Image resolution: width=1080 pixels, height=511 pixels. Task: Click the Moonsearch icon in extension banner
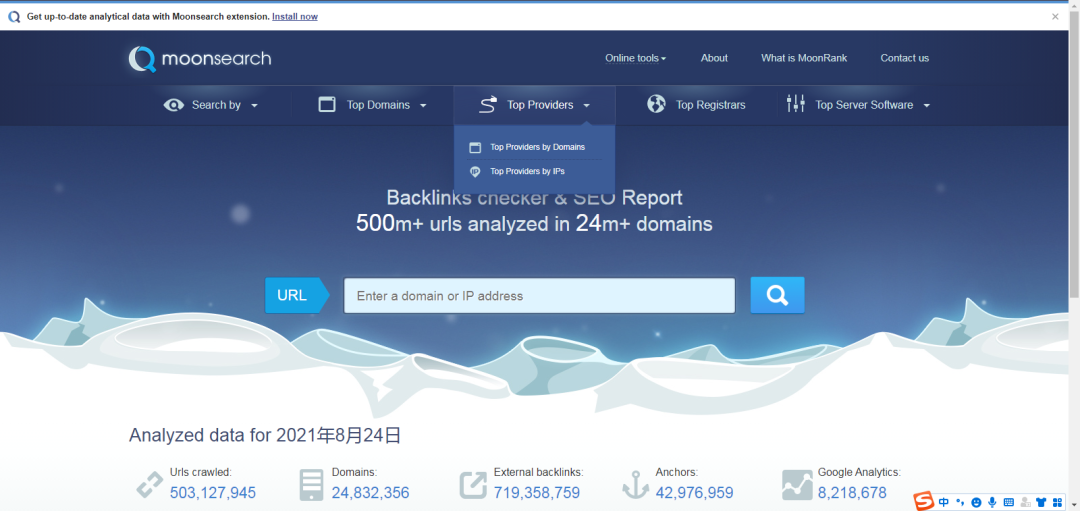14,17
